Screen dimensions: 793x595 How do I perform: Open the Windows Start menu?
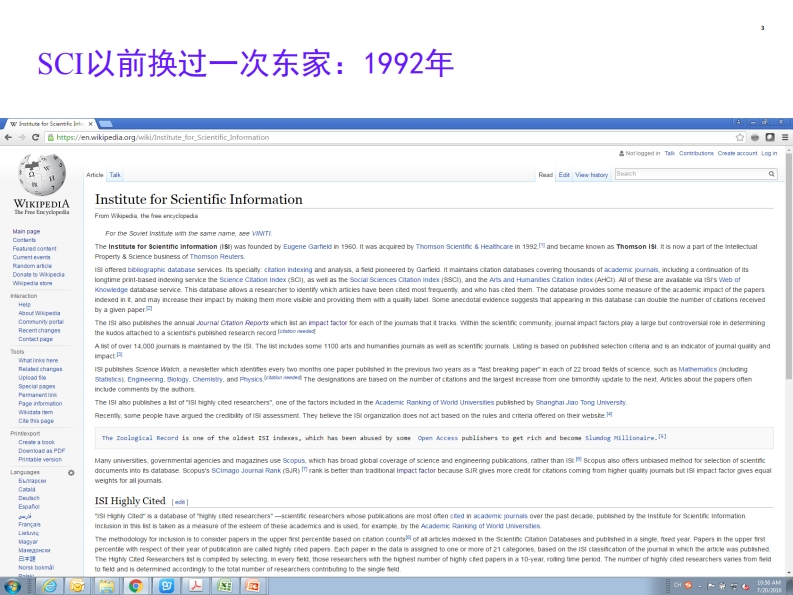(x=12, y=586)
